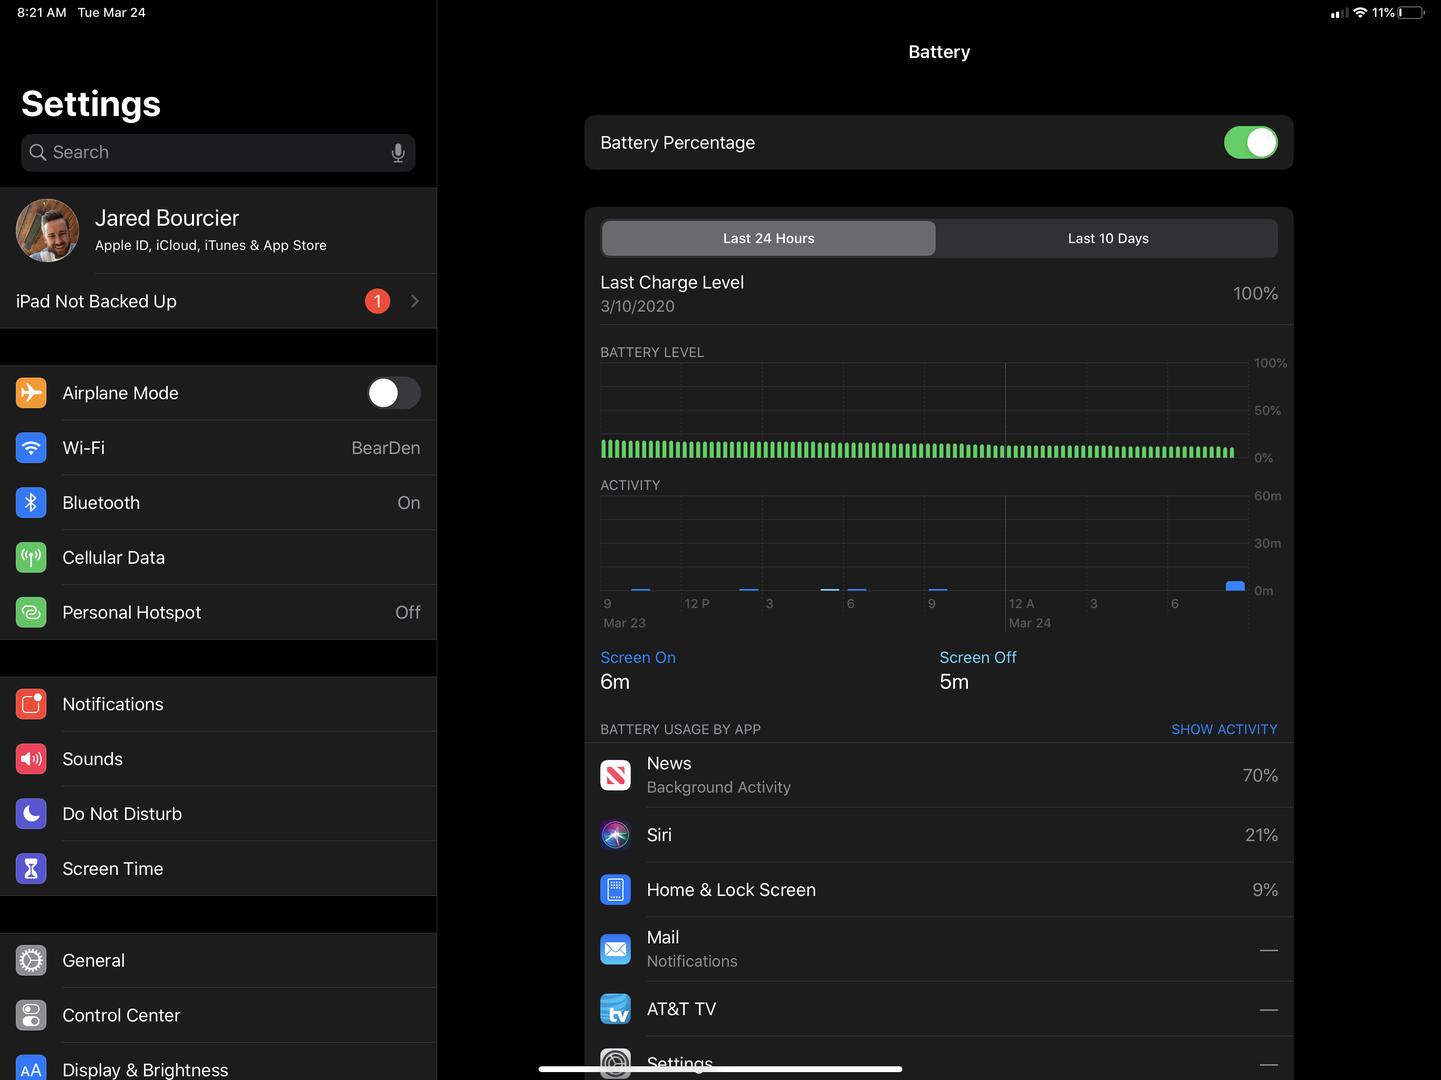Tap the Cellular Data antenna icon
1441x1080 pixels.
(31, 557)
